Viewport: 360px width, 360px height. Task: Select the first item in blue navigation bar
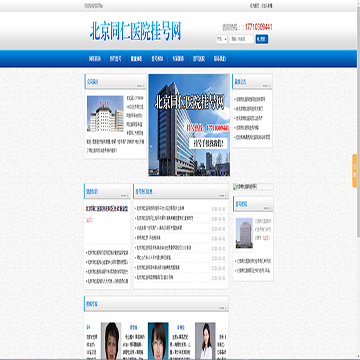point(95,59)
